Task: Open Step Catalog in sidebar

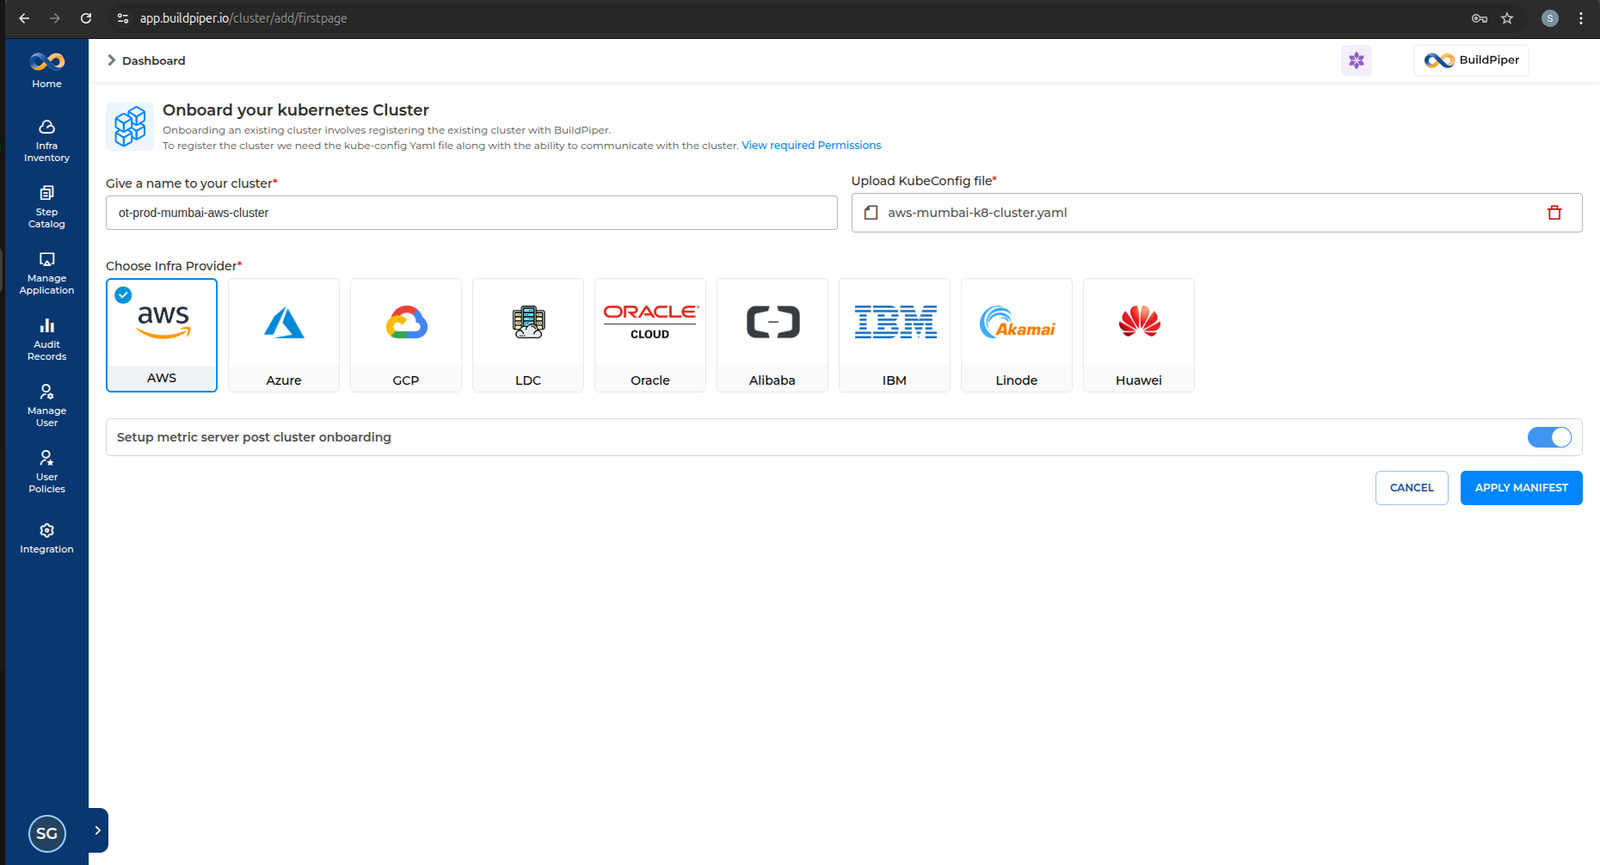Action: (47, 207)
